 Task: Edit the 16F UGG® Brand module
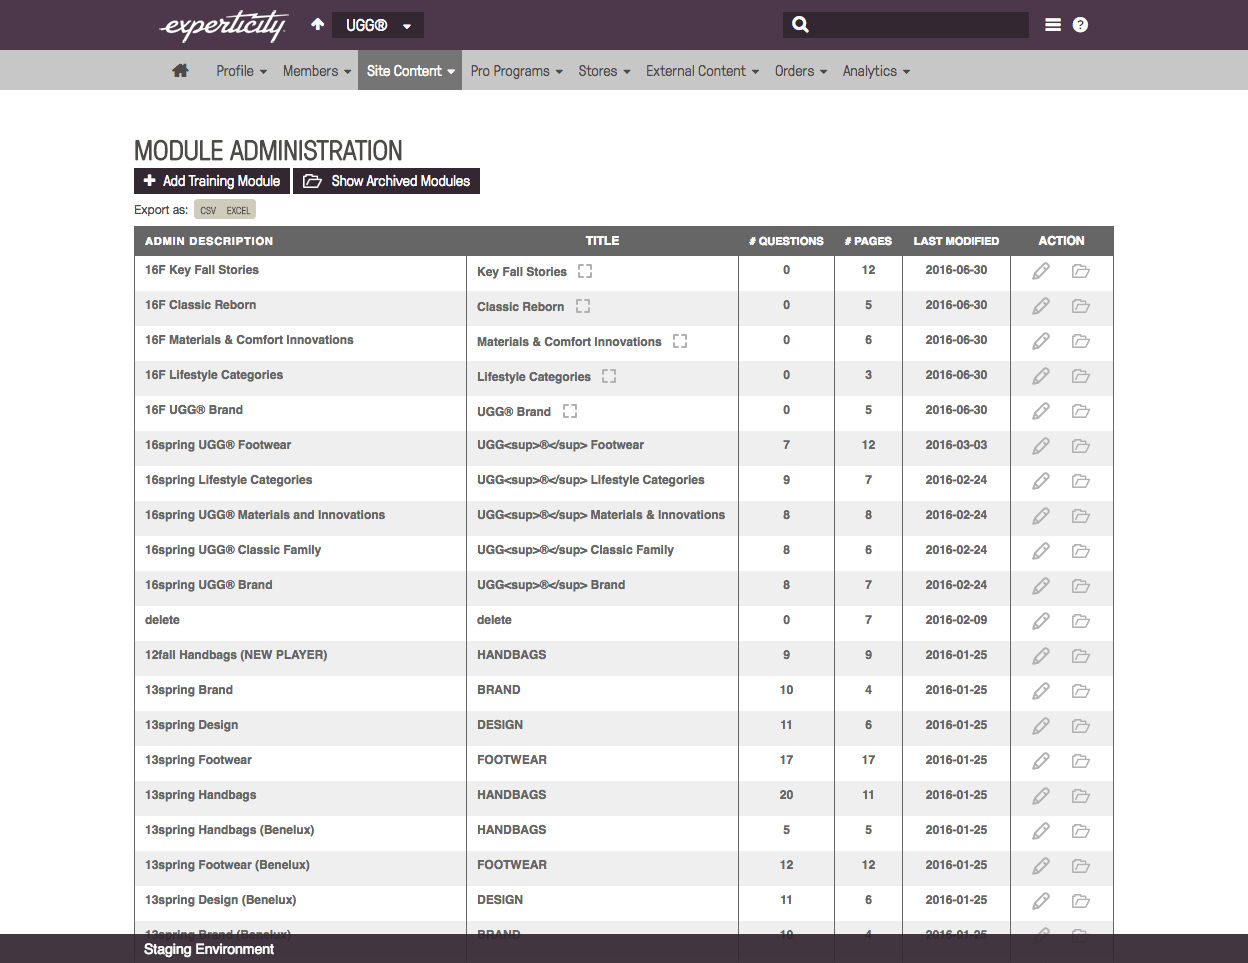click(1041, 411)
